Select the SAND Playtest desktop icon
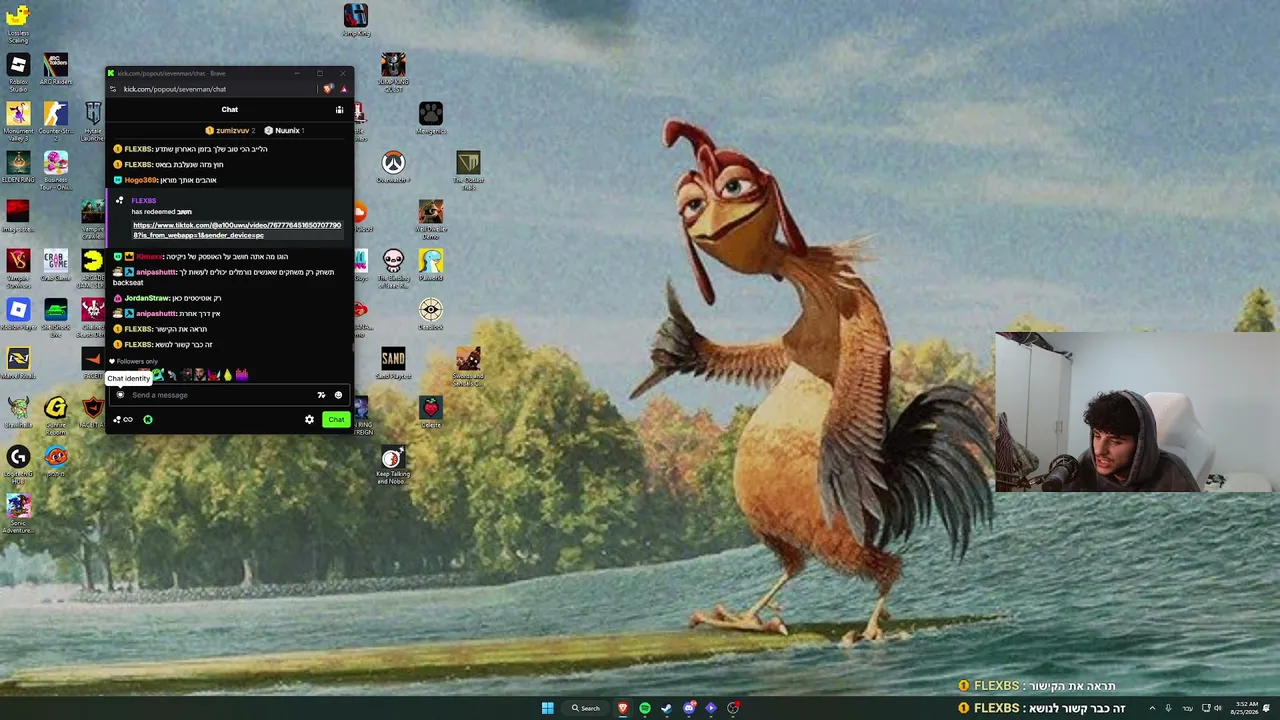The width and height of the screenshot is (1280, 720). click(393, 364)
